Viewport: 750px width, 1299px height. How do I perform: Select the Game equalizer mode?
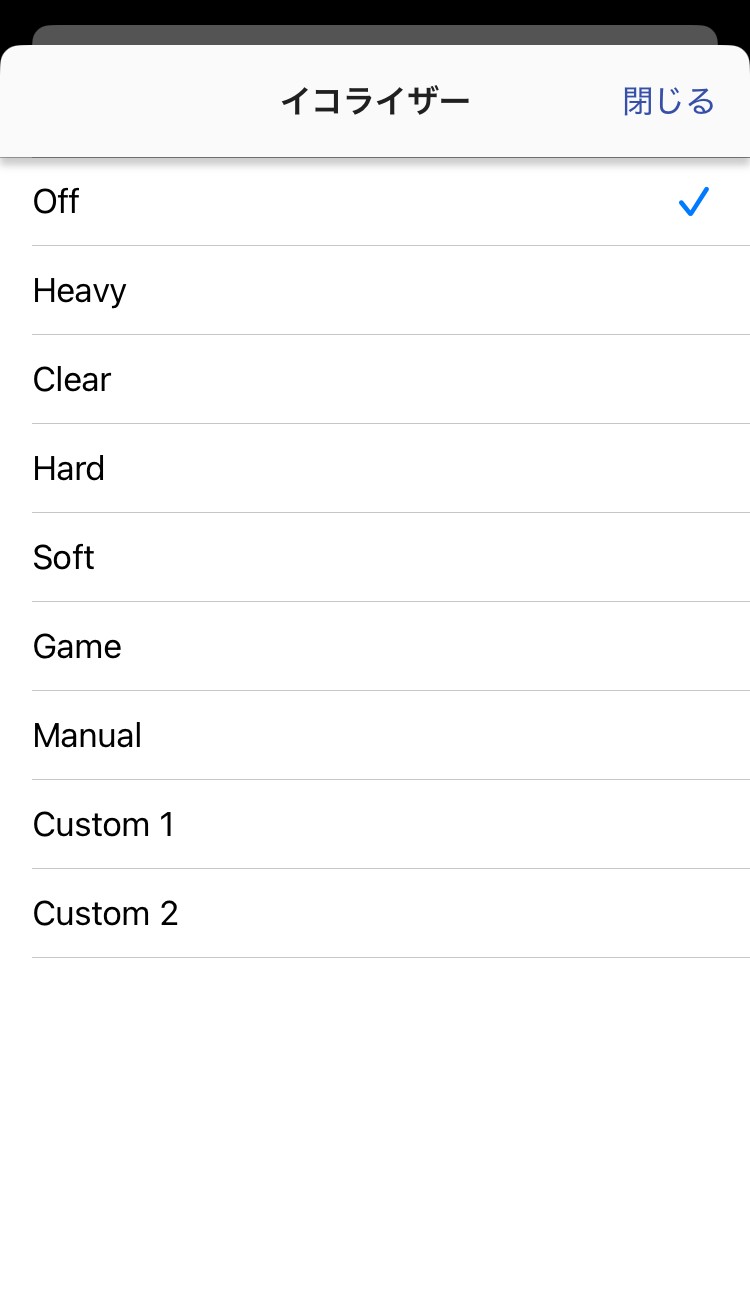click(77, 647)
